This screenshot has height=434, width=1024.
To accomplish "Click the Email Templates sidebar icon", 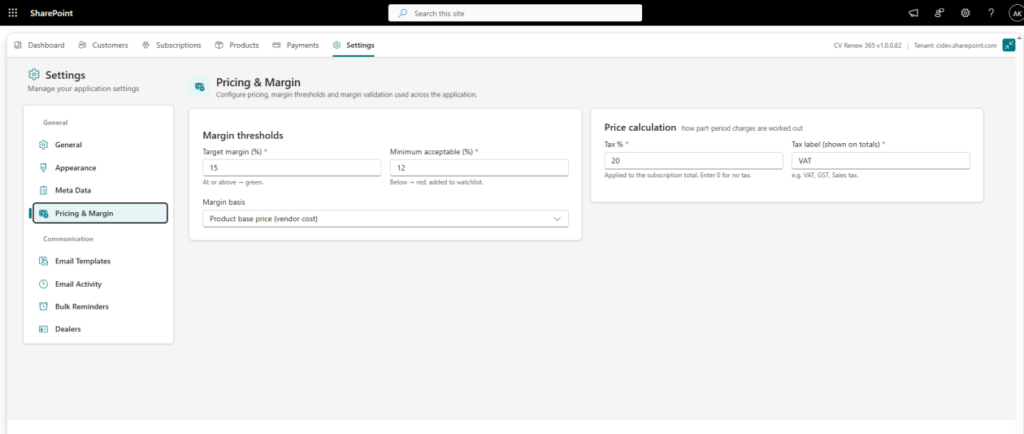I will pyautogui.click(x=43, y=261).
